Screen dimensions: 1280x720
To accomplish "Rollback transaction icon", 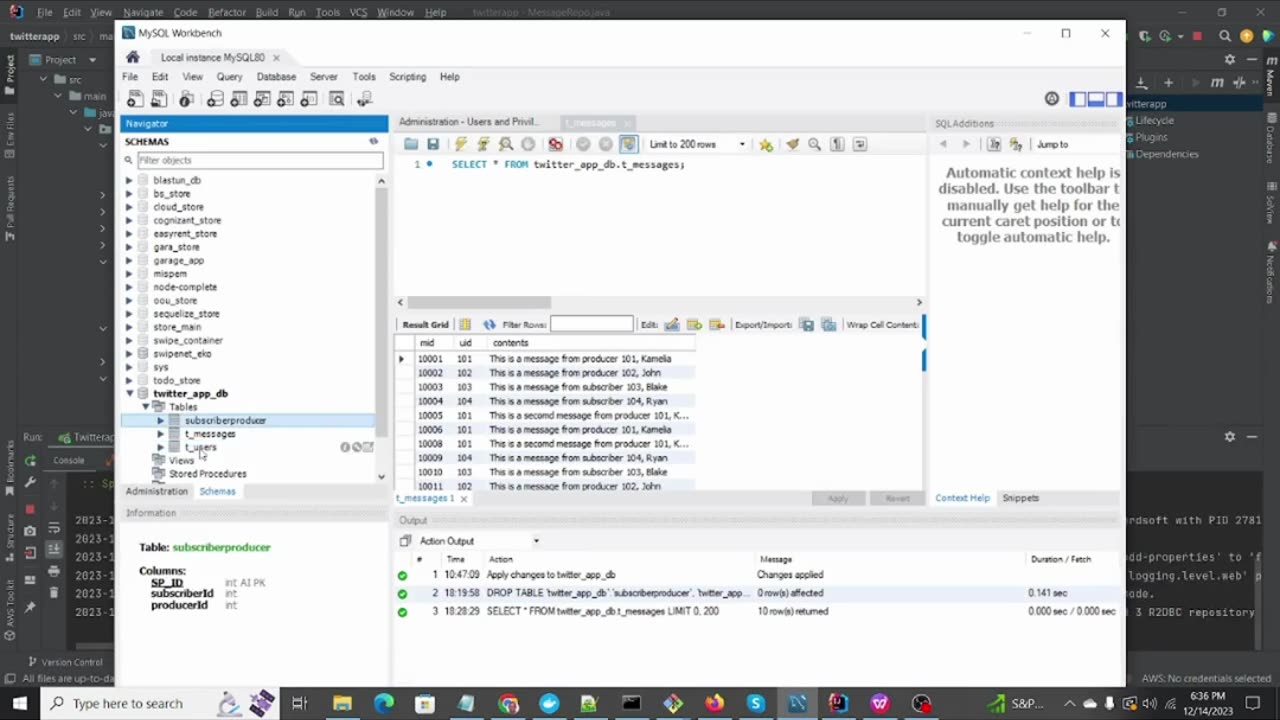I will coord(605,144).
